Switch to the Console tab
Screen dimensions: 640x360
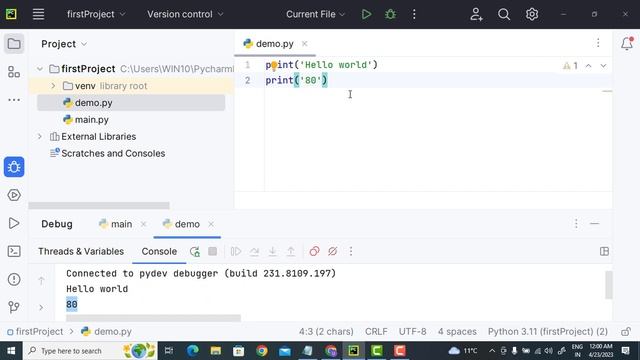tap(159, 251)
